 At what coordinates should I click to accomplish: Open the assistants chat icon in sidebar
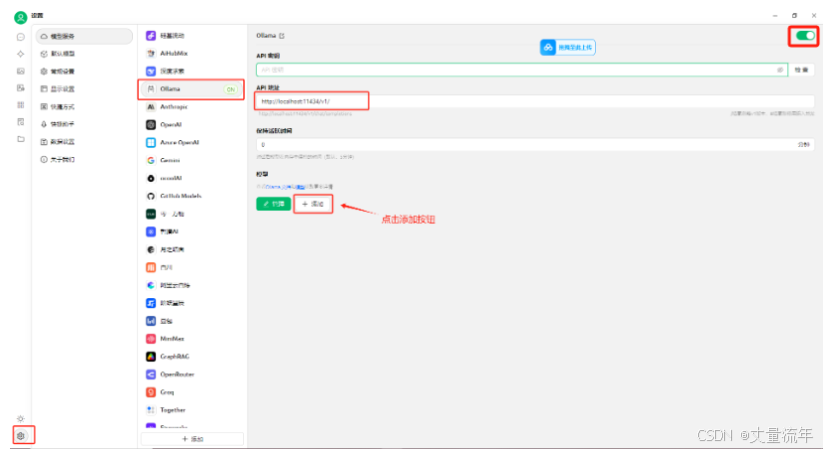coord(21,37)
